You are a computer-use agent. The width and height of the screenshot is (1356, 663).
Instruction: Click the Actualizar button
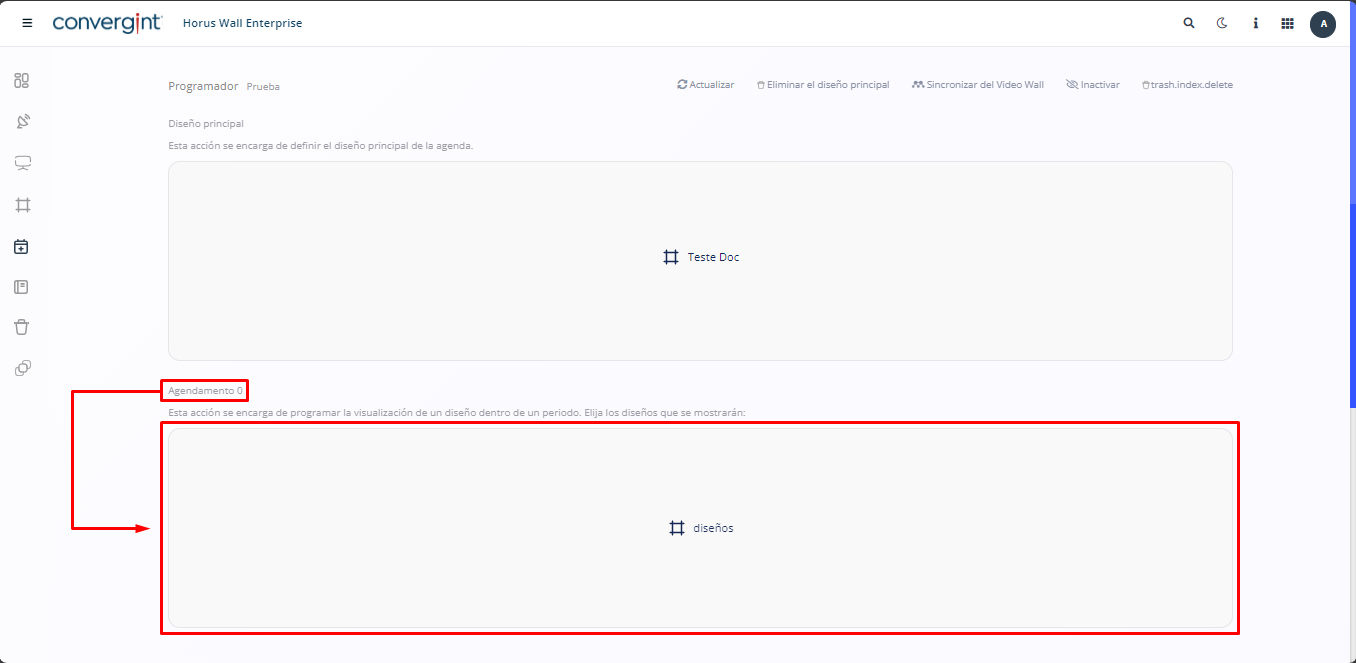[x=706, y=85]
